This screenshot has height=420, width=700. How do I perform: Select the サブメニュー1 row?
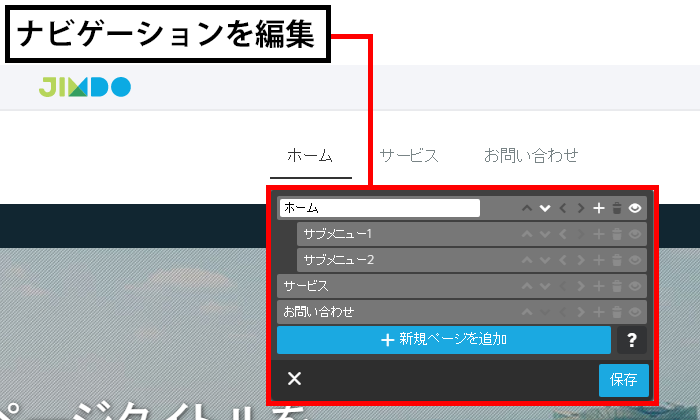pos(472,234)
